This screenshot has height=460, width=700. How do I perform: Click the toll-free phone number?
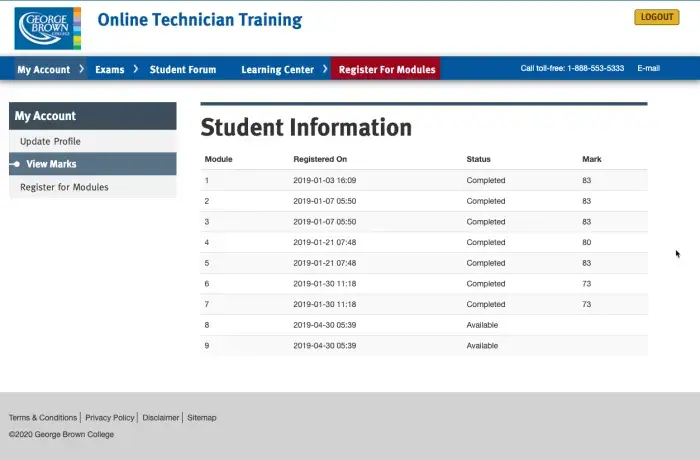596,68
